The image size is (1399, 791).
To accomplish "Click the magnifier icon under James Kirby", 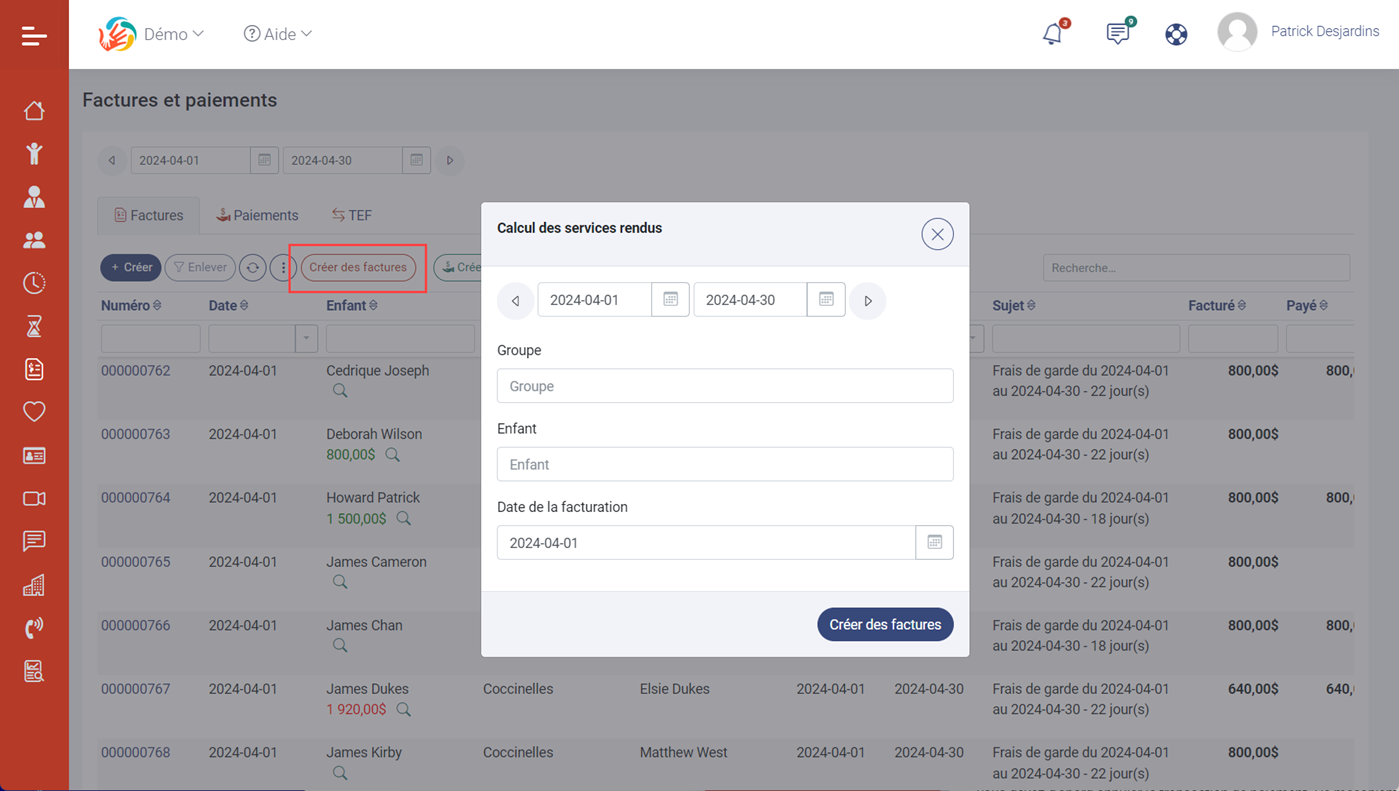I will (340, 773).
